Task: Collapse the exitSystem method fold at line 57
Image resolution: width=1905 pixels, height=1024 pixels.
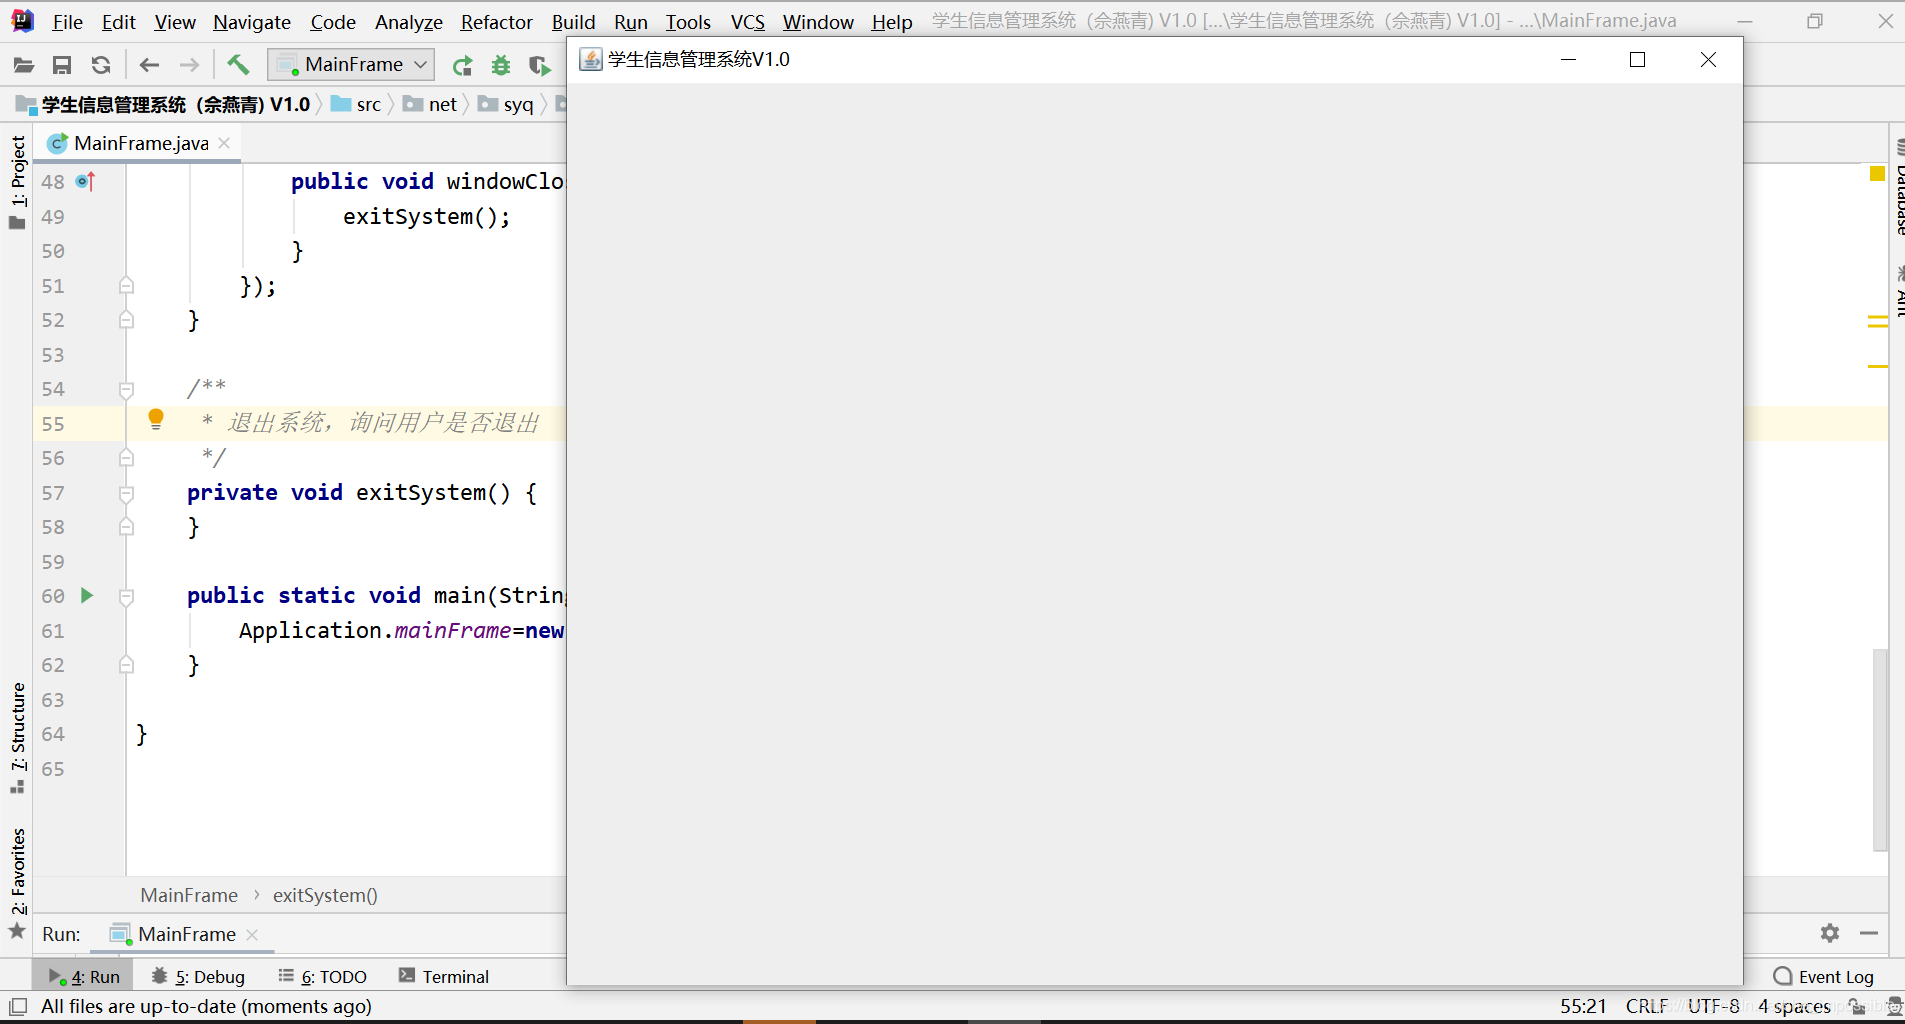Action: tap(126, 493)
